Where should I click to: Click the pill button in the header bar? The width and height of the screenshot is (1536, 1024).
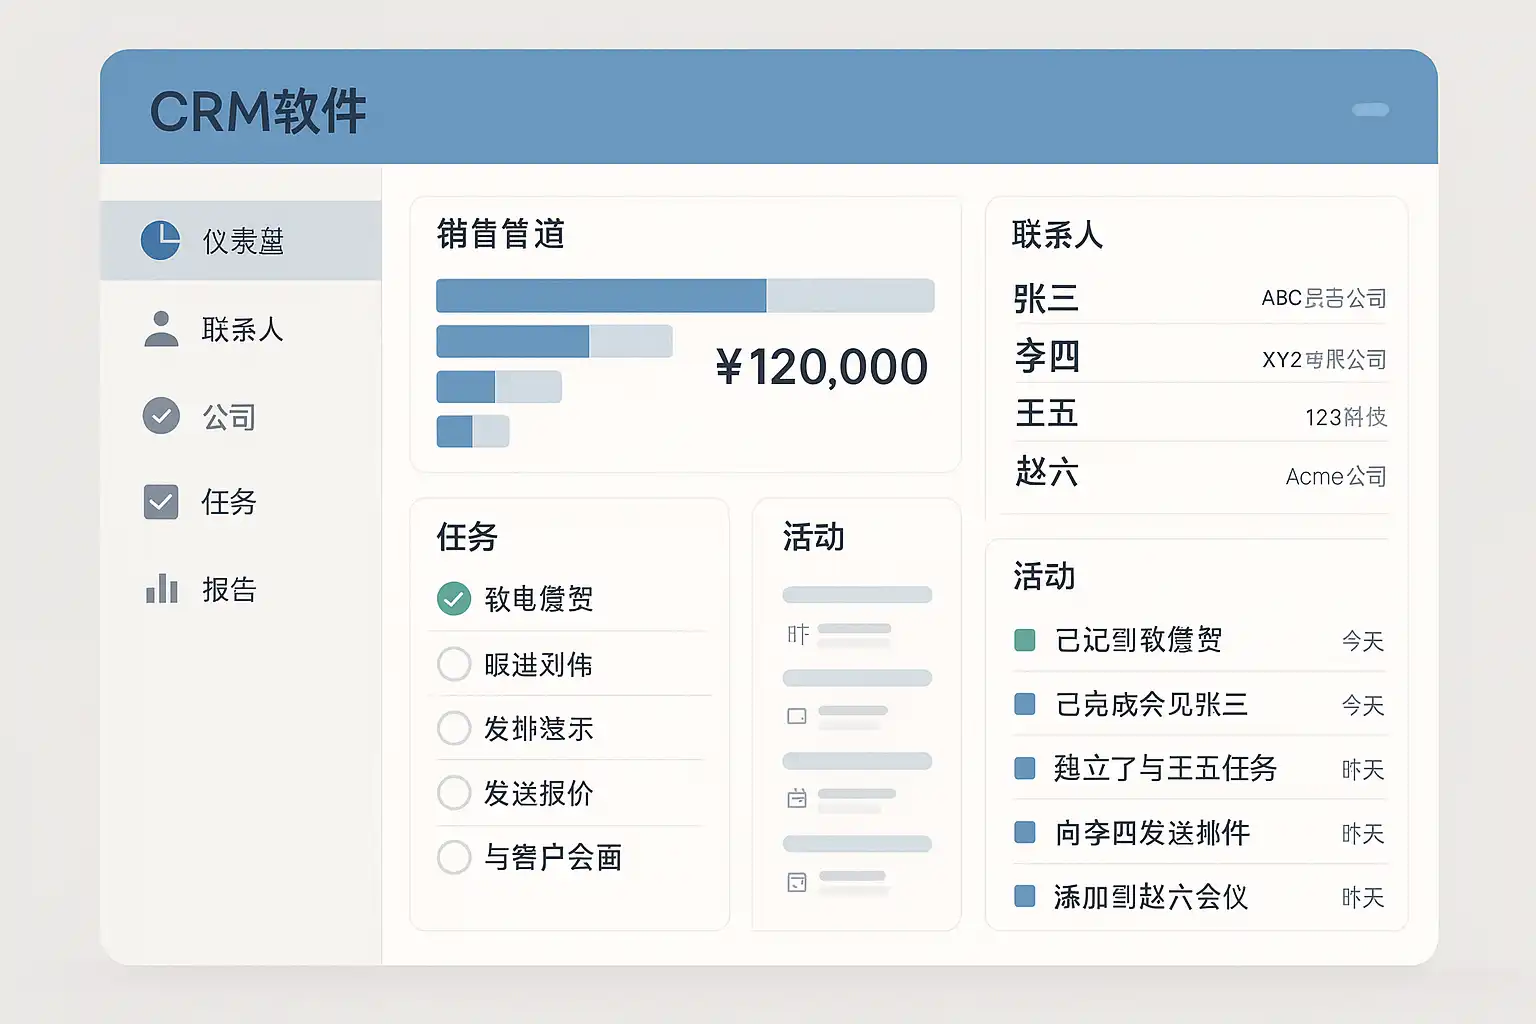pos(1370,110)
